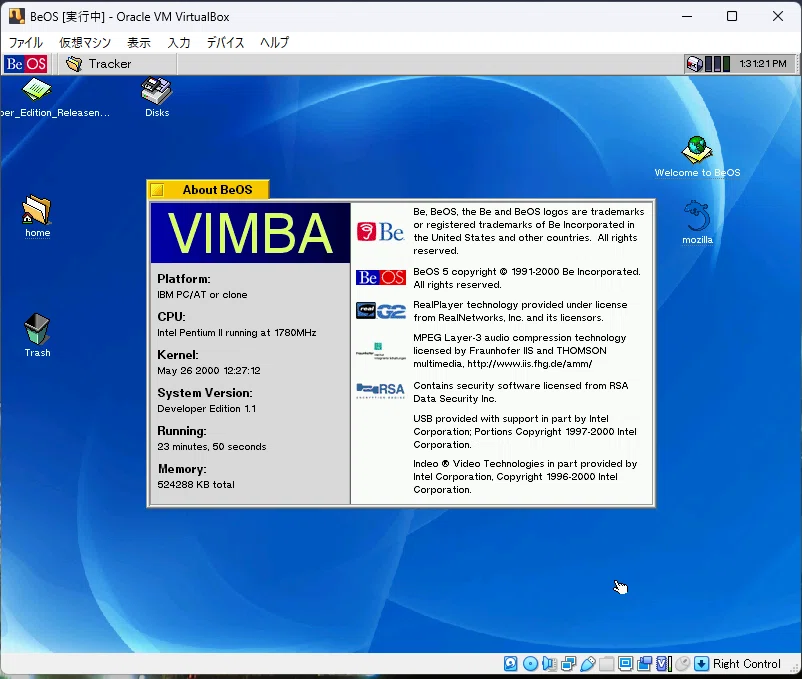Click the About BeOS window title tab
This screenshot has width=802, height=679.
[217, 190]
